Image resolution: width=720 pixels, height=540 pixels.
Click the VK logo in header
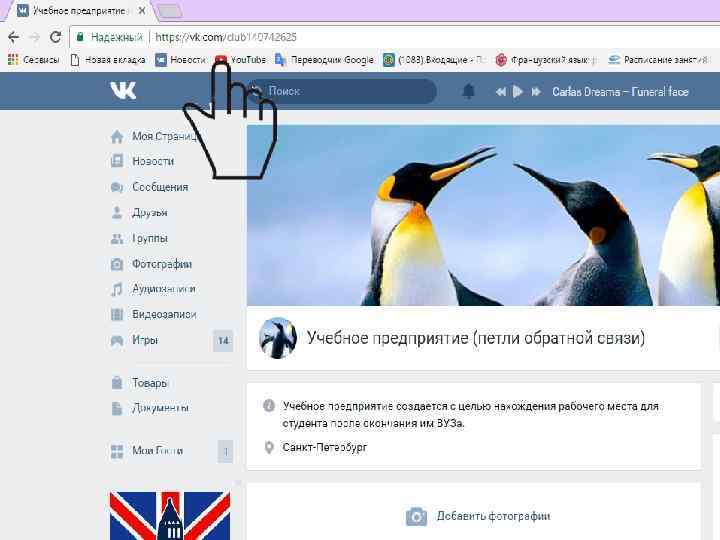(x=123, y=90)
